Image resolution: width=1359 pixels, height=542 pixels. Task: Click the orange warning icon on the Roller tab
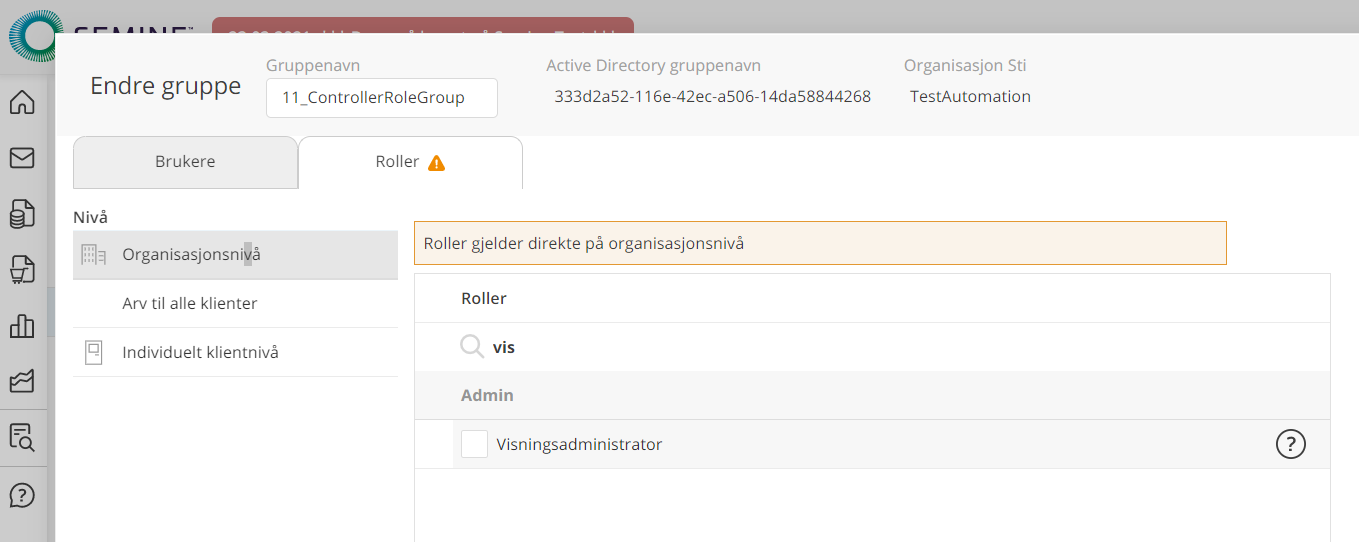click(x=436, y=163)
